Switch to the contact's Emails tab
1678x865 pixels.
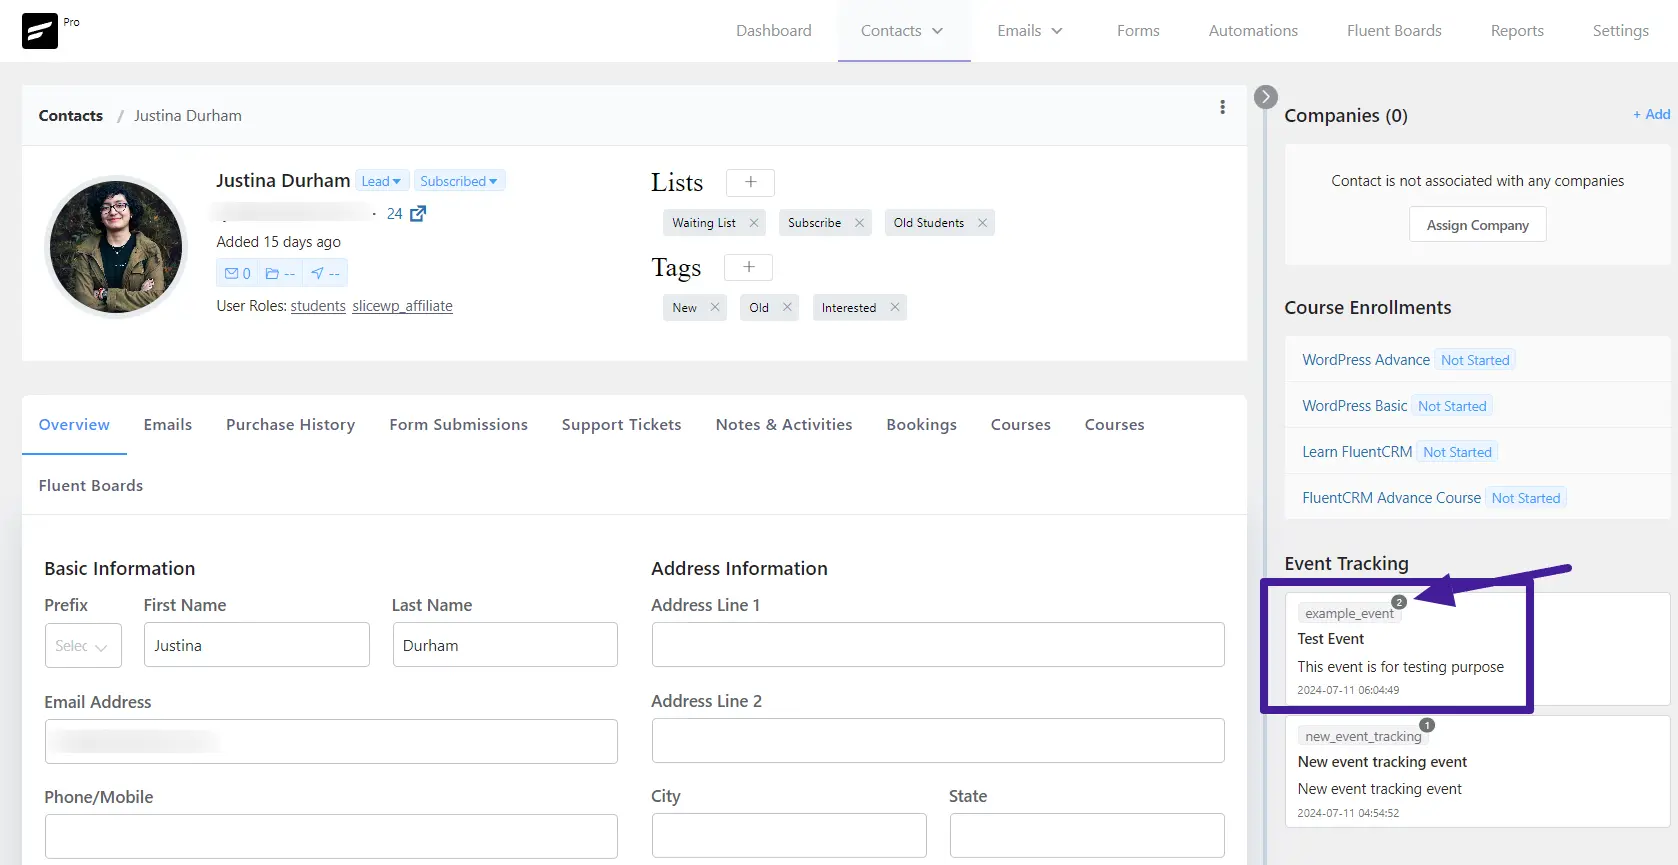click(168, 425)
